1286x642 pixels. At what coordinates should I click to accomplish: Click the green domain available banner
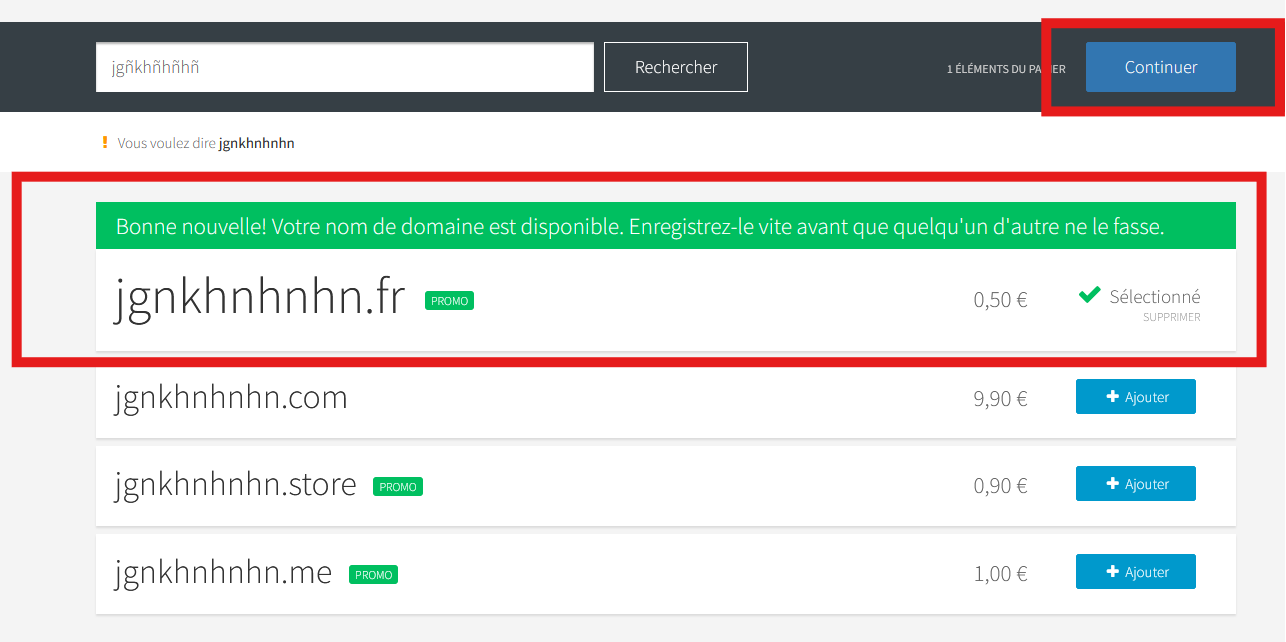pyautogui.click(x=665, y=226)
